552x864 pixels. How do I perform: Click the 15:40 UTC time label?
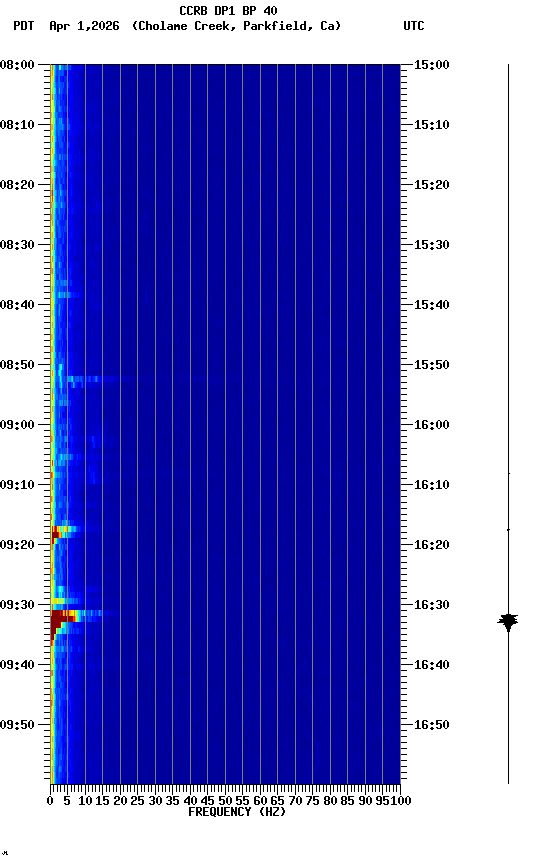tap(432, 305)
